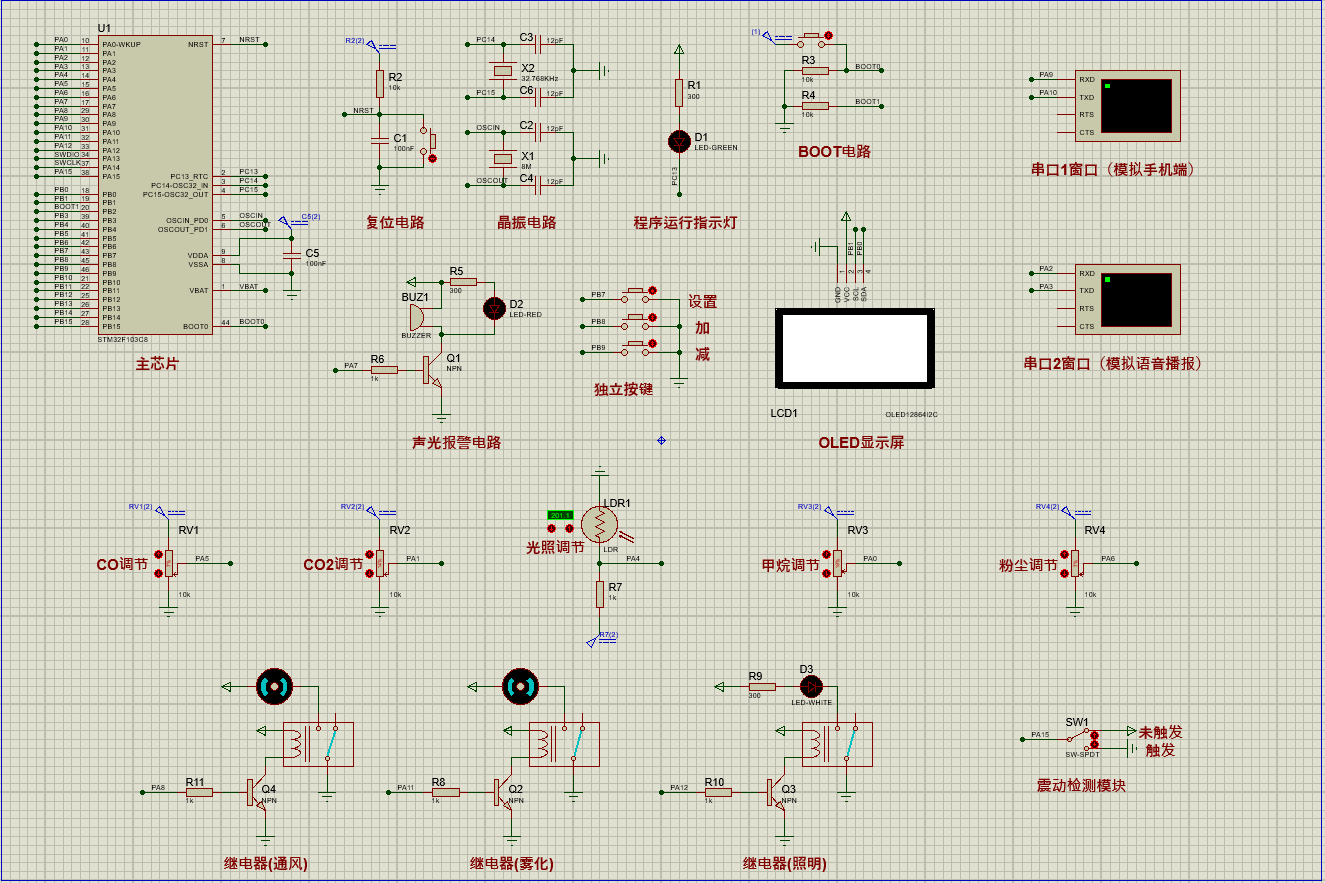Select transistor Q3 of lighting relay
1325x883 pixels.
pyautogui.click(x=777, y=793)
